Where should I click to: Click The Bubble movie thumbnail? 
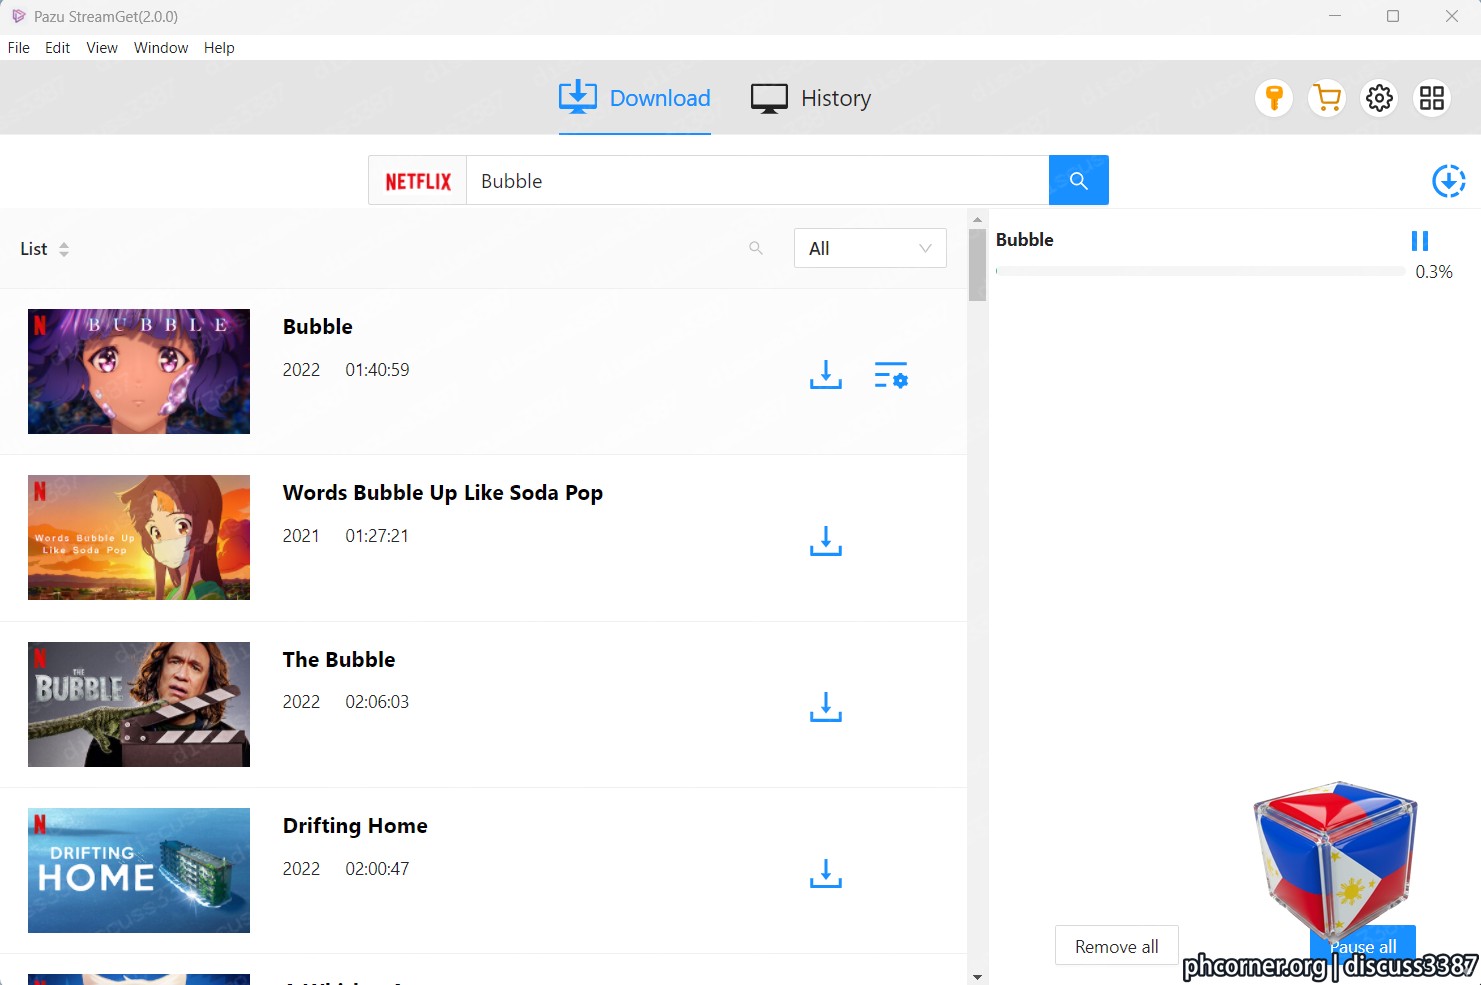click(x=139, y=704)
